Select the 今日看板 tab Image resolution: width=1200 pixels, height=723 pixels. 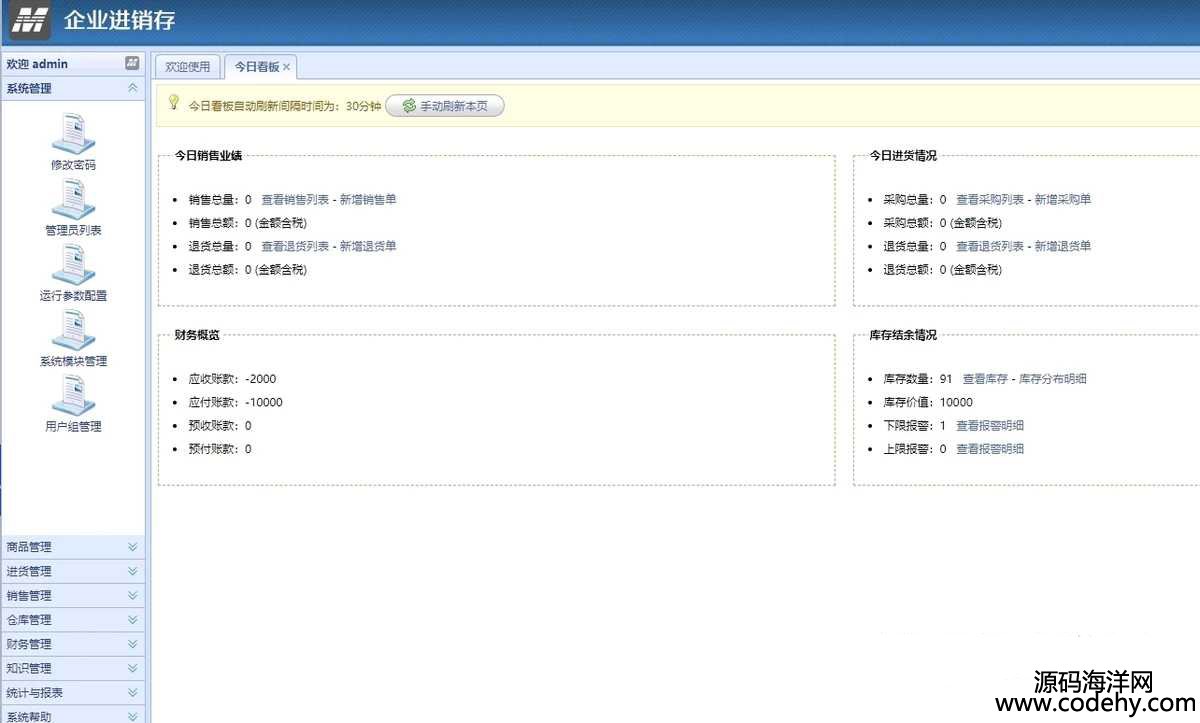(256, 67)
